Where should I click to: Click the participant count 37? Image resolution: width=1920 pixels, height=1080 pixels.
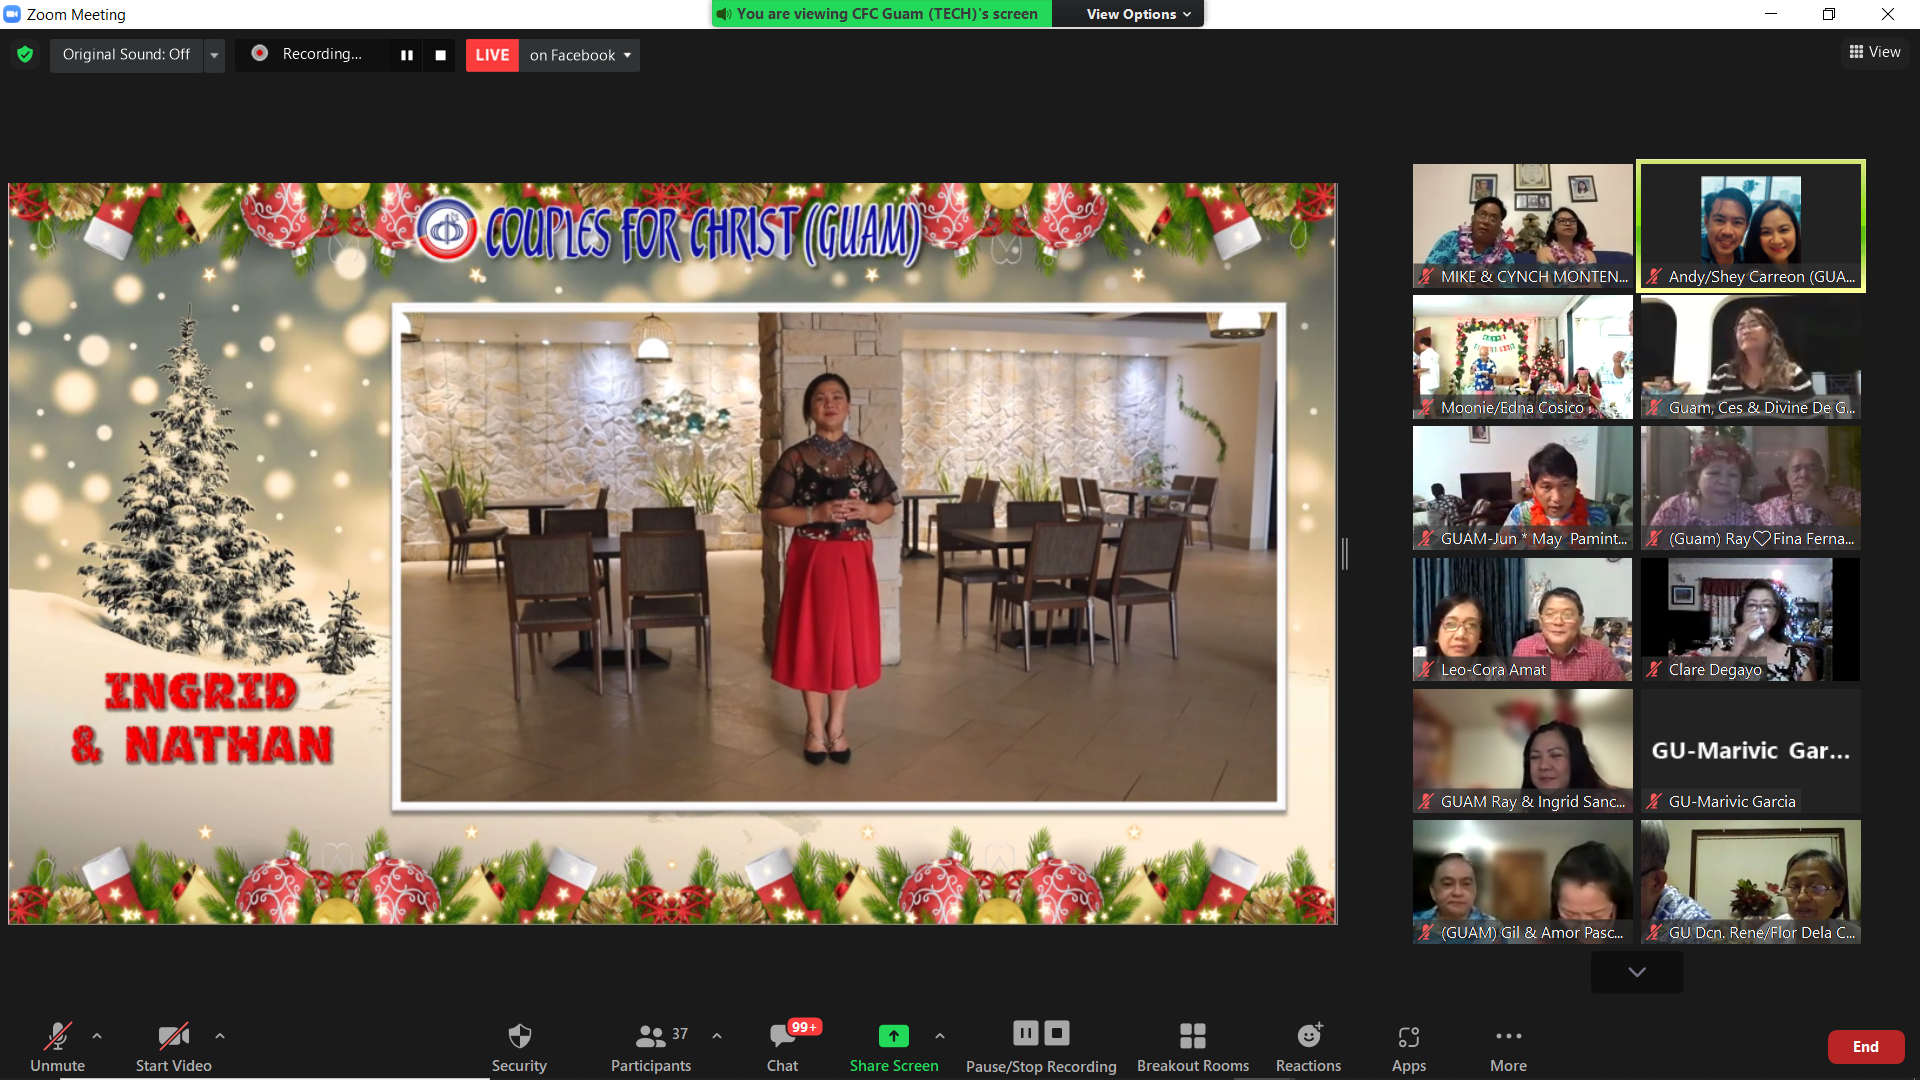tap(680, 1034)
